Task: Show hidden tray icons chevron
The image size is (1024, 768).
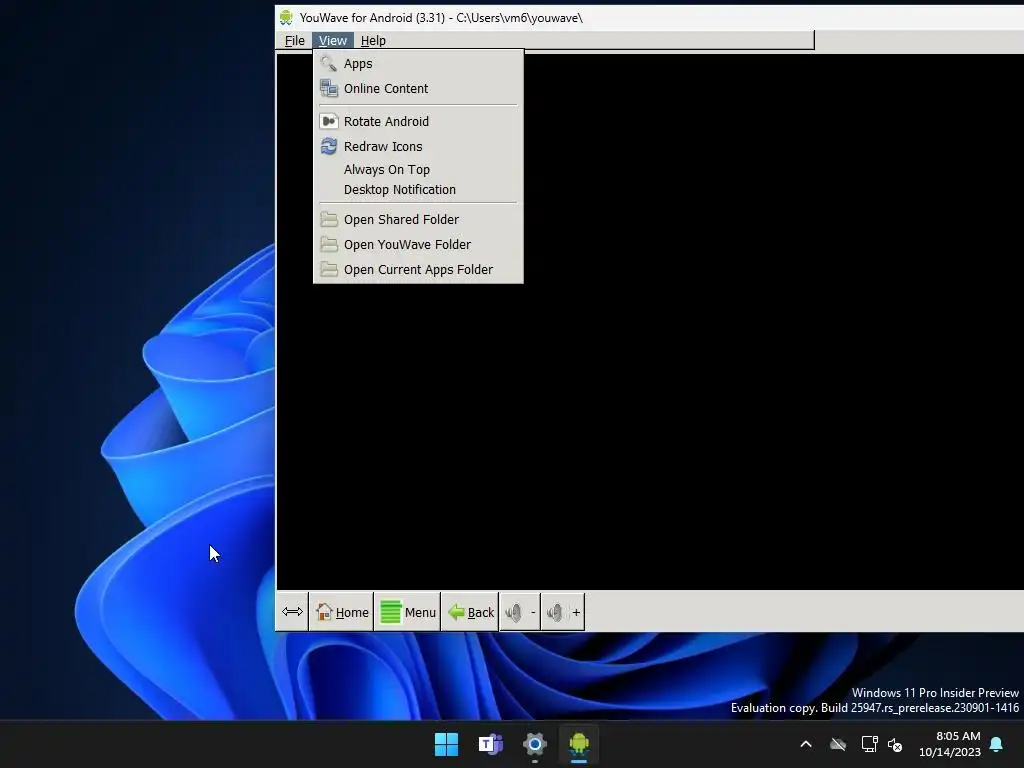Action: [806, 744]
